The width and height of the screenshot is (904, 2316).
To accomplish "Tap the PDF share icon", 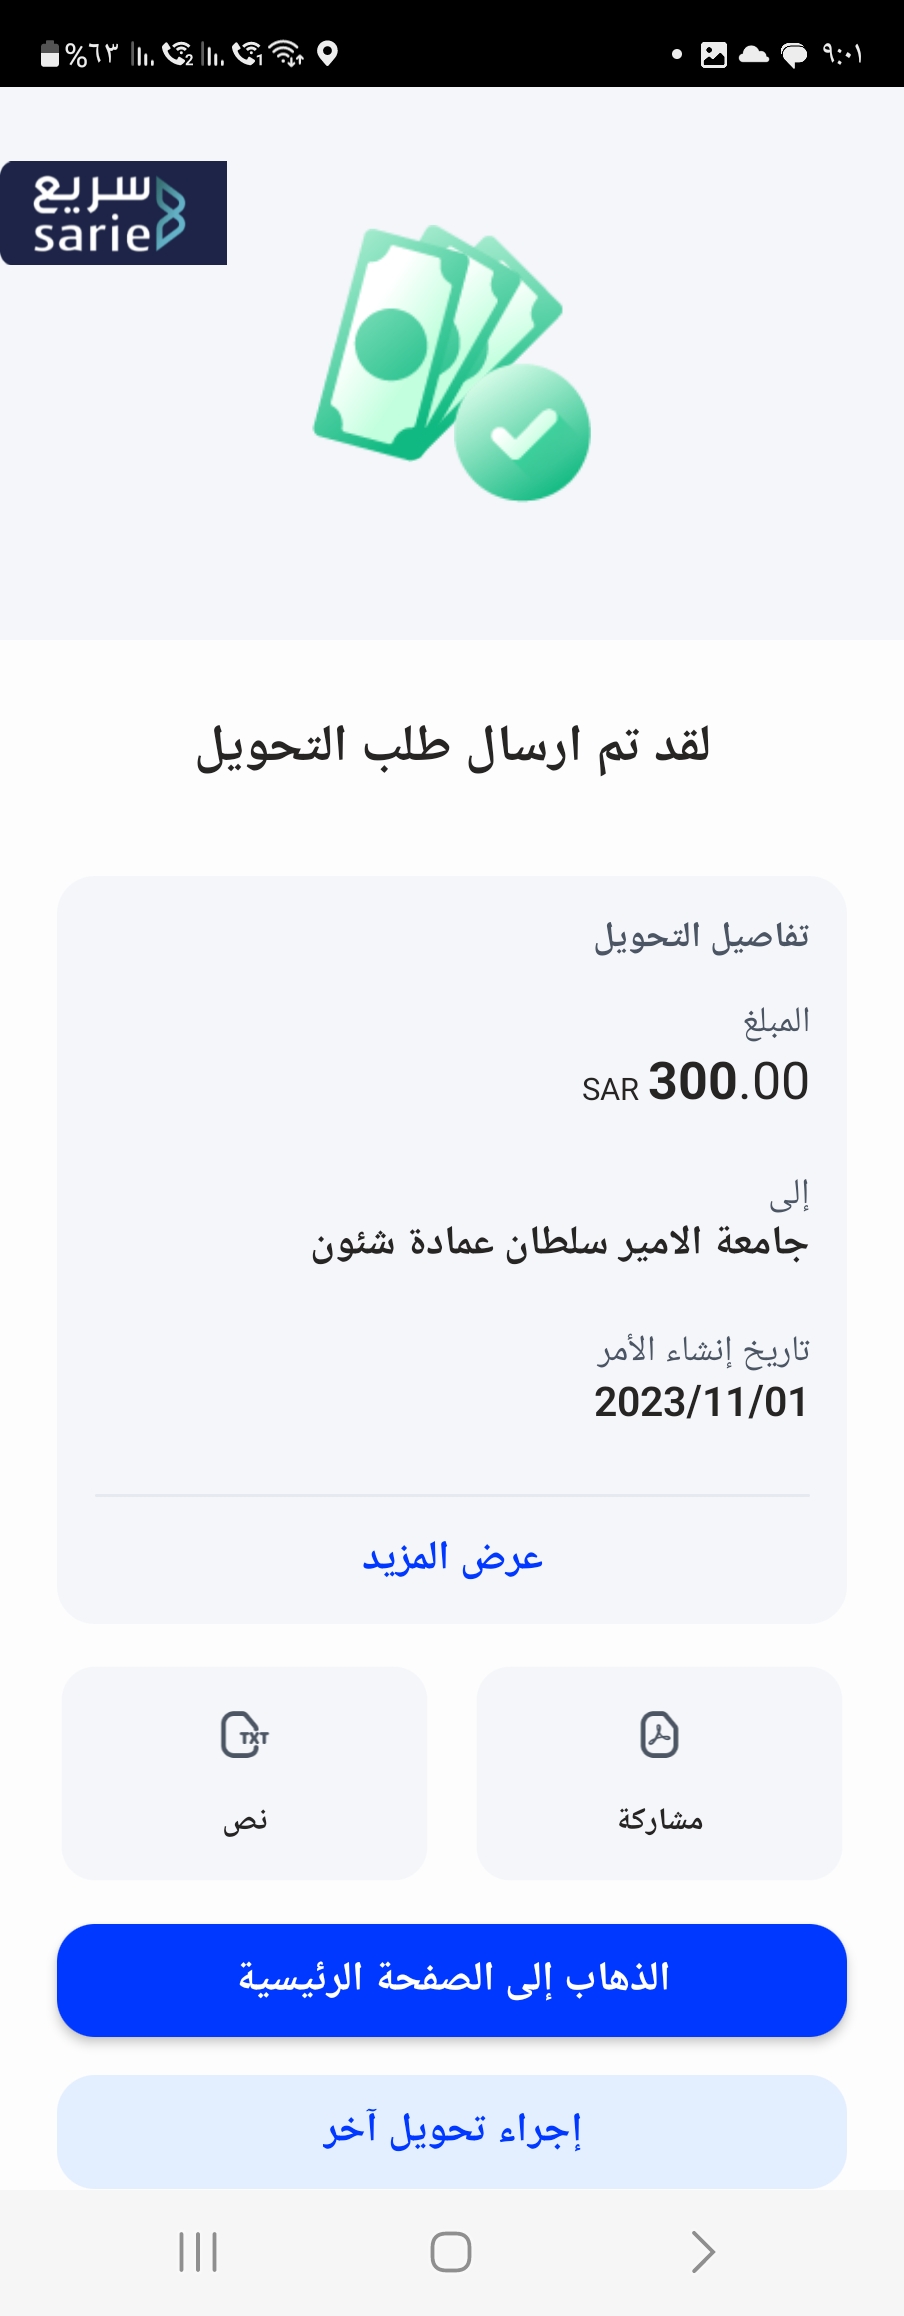I will (659, 1735).
